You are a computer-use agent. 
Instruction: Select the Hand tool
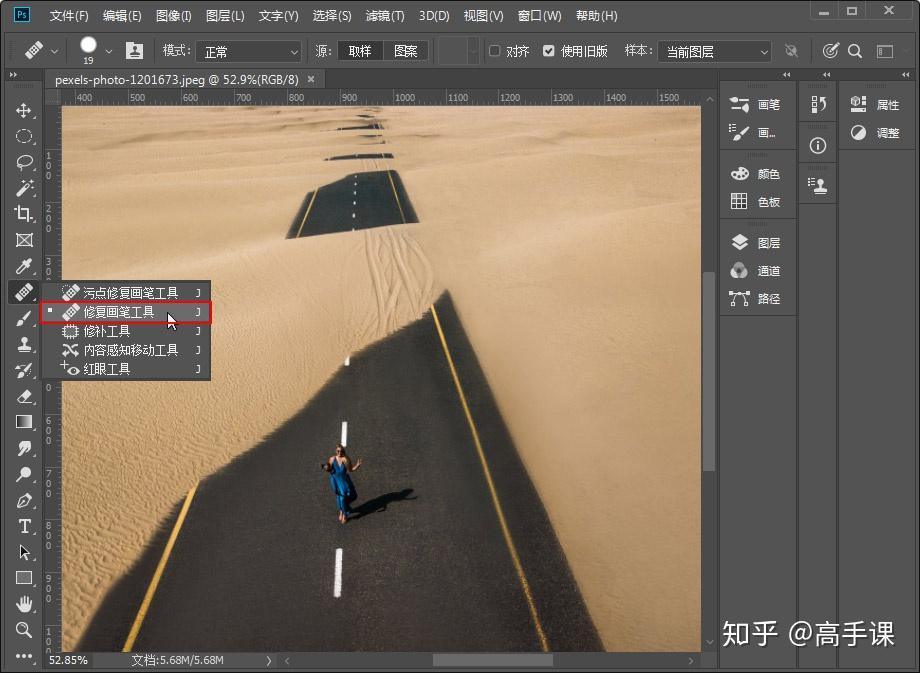point(24,604)
